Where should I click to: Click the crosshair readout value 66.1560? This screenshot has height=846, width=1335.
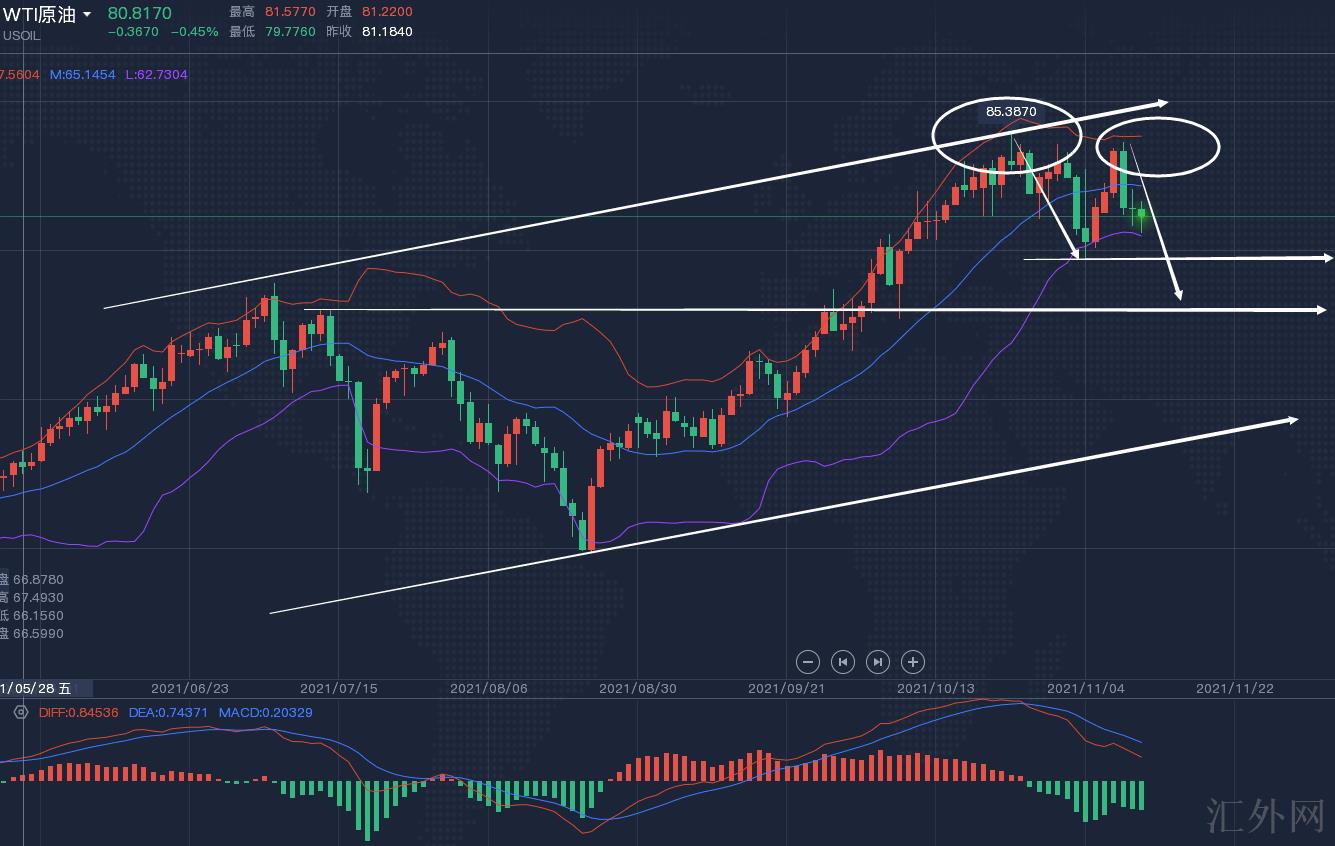pyautogui.click(x=37, y=616)
